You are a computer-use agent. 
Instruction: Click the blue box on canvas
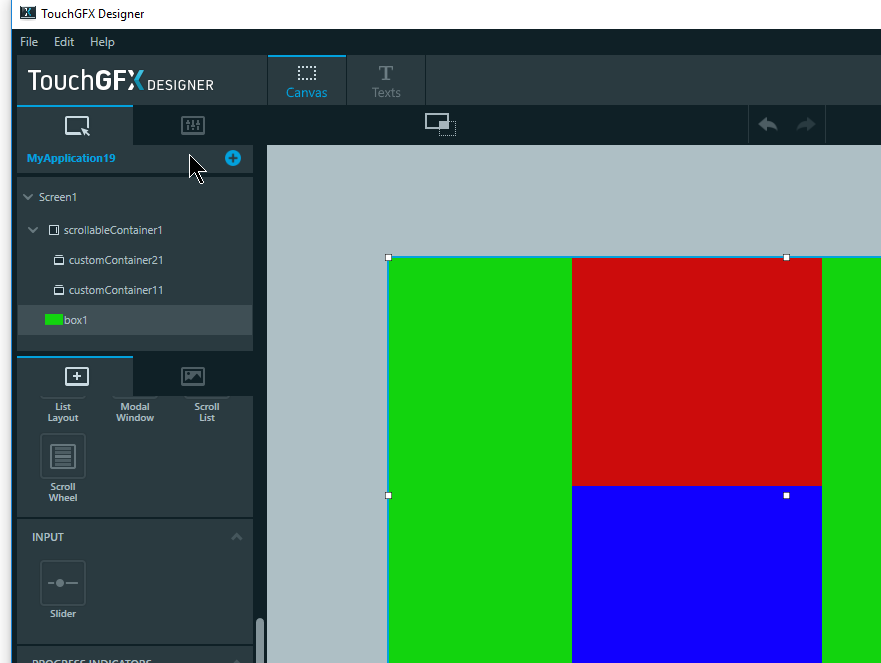coord(697,574)
